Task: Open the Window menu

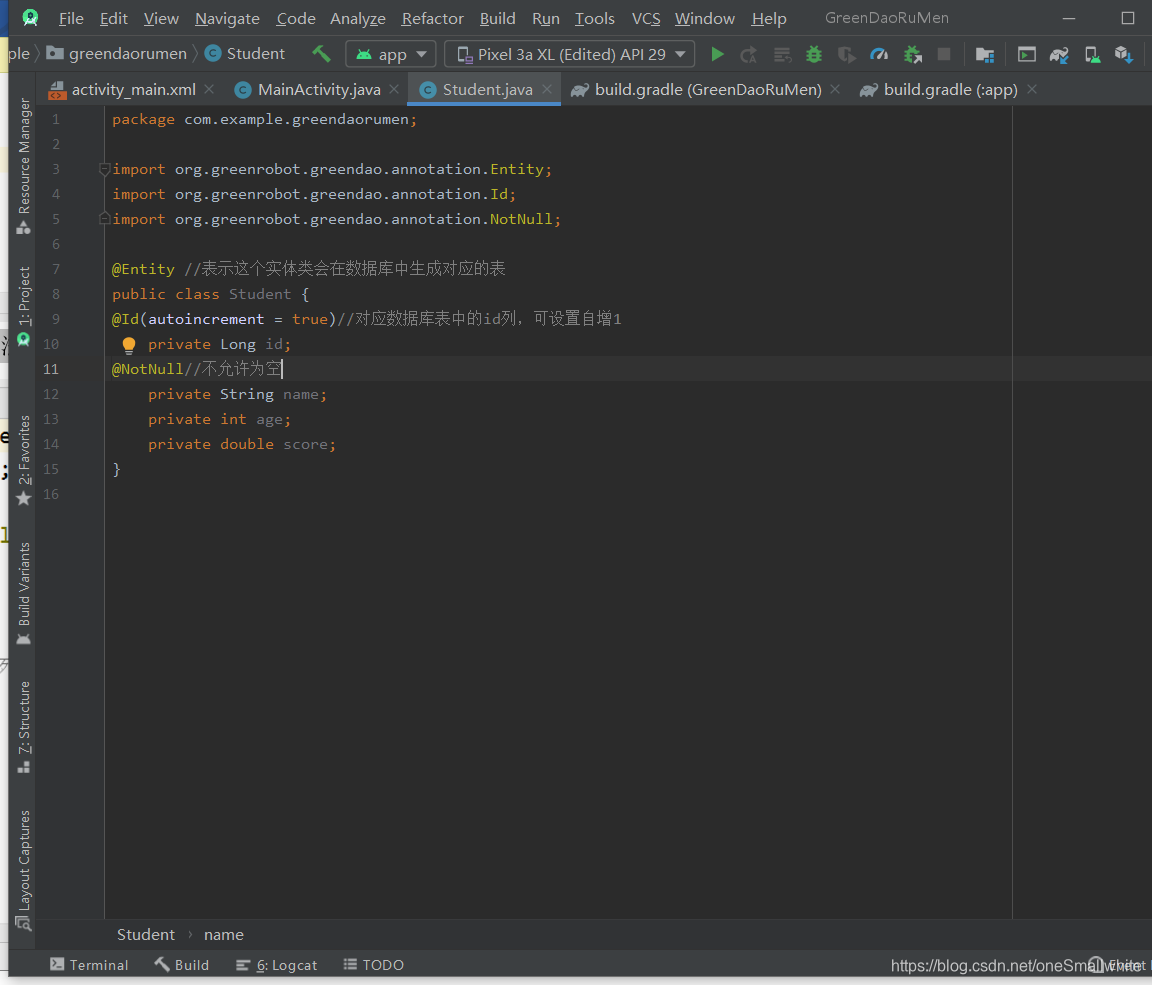Action: pos(705,18)
